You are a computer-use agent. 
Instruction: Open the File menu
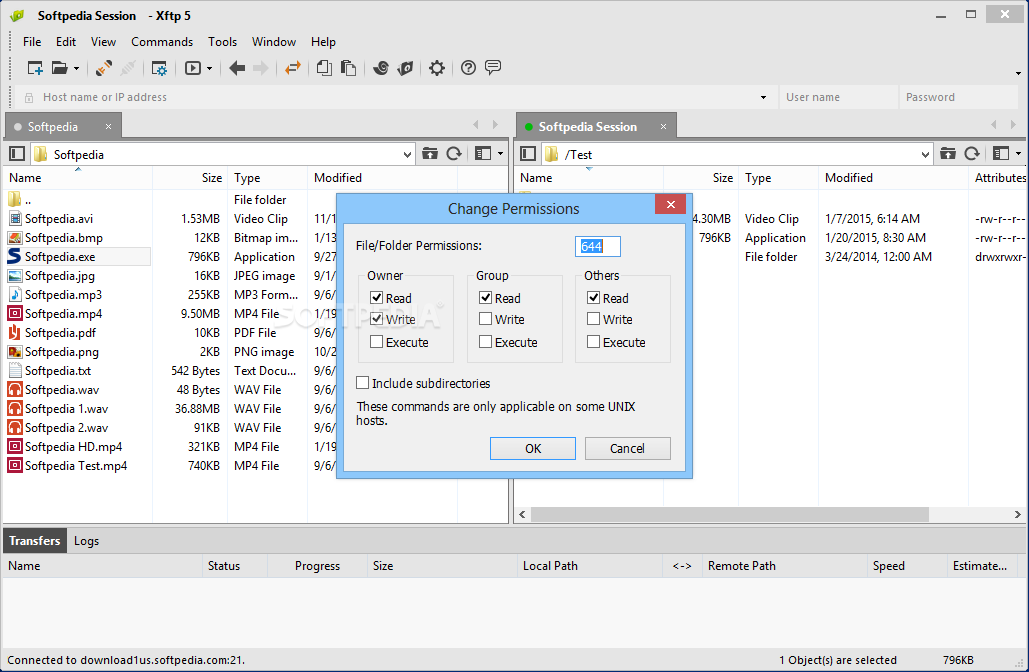point(32,41)
